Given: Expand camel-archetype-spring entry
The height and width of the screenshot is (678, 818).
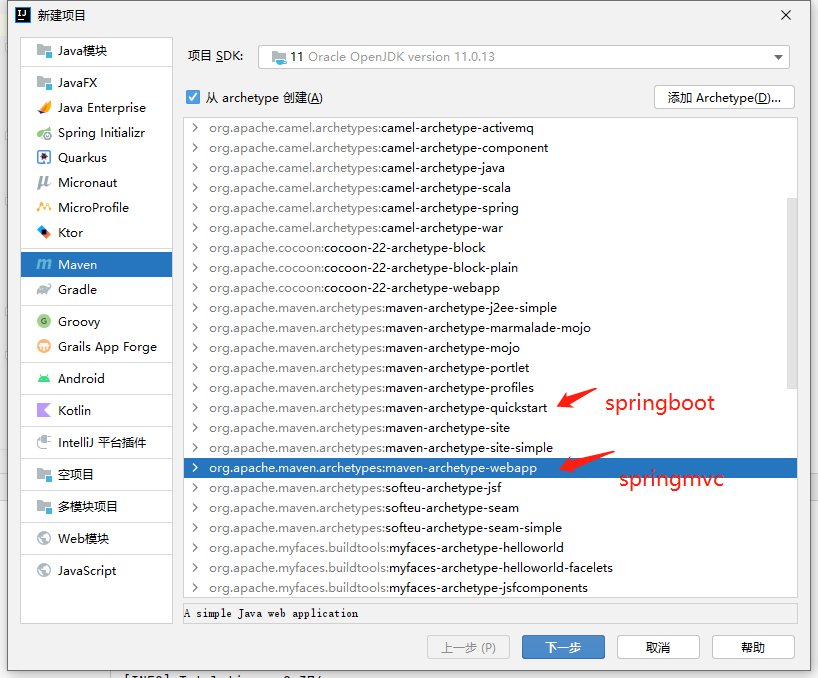Looking at the screenshot, I should [x=195, y=208].
